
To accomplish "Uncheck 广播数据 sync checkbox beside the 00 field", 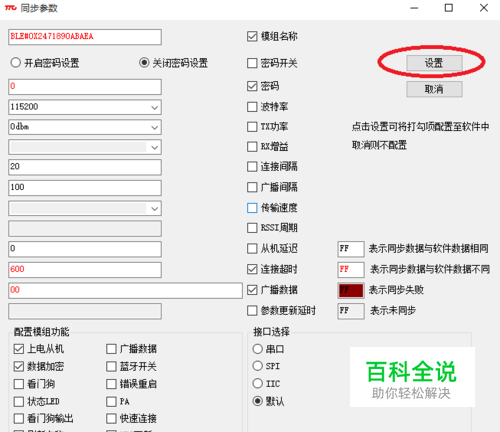I will 252,290.
